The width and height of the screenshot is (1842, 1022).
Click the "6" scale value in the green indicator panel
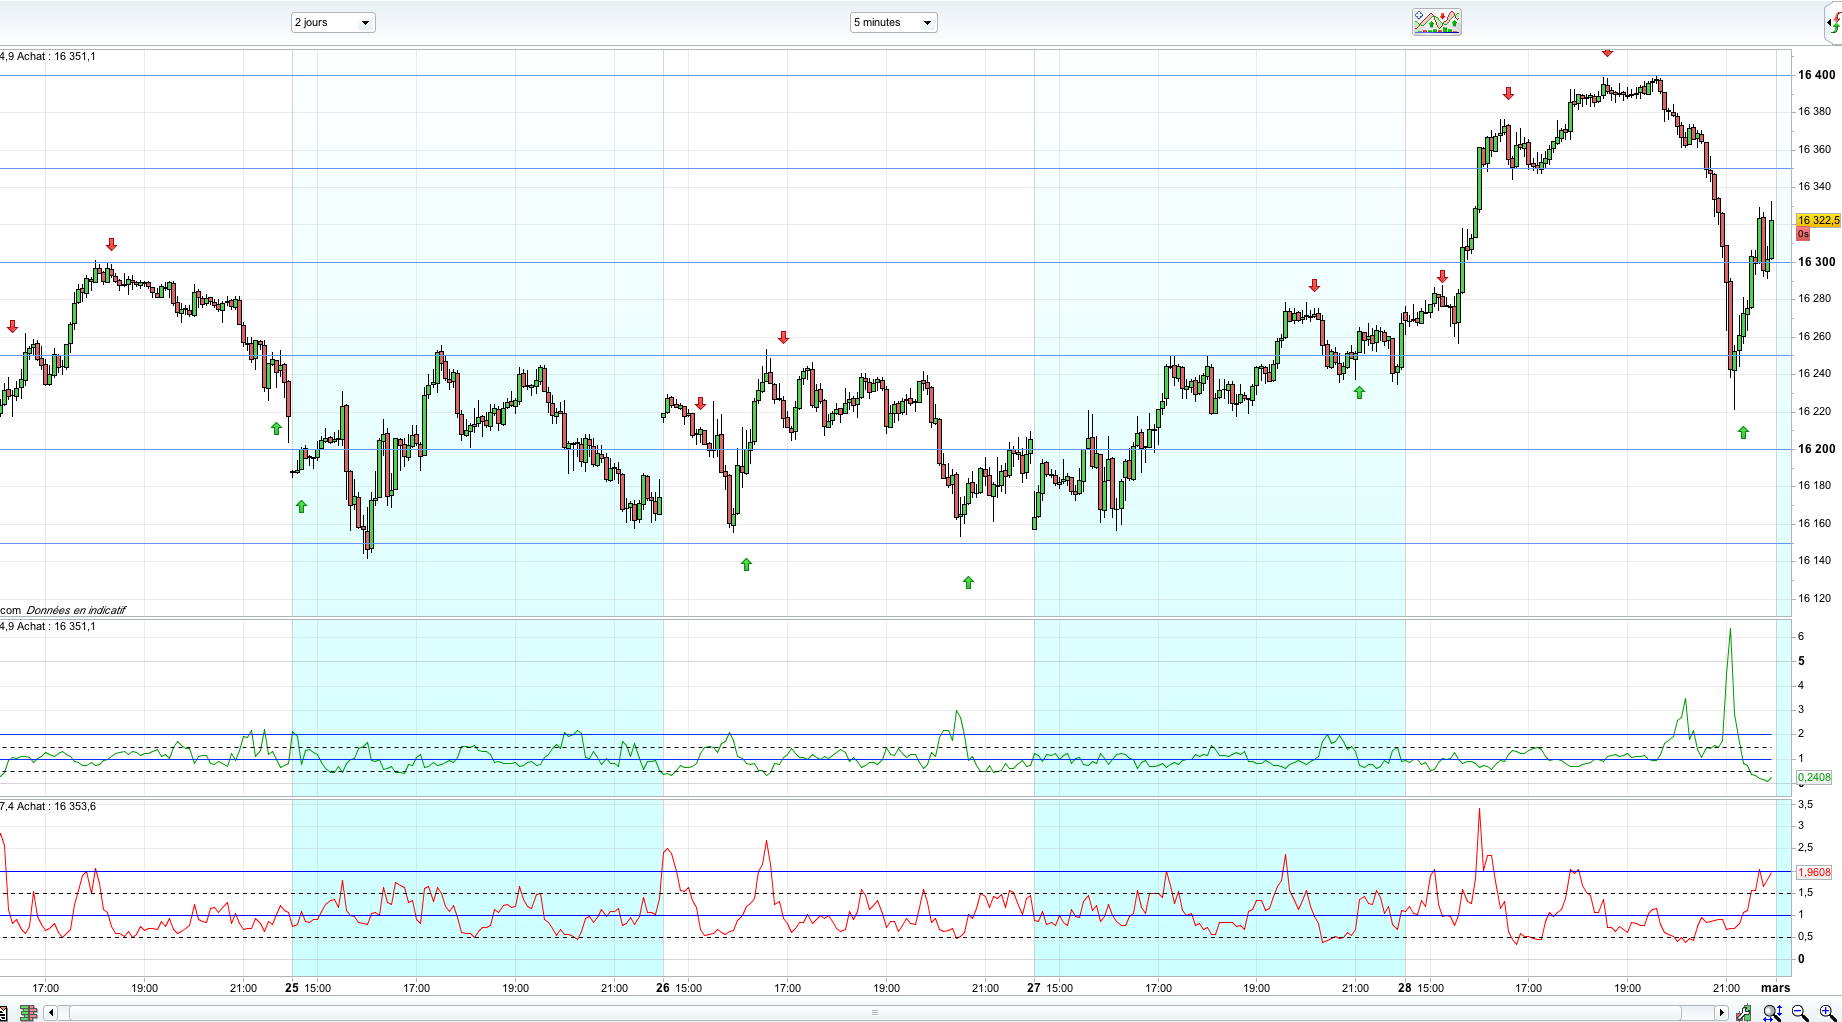[1801, 636]
